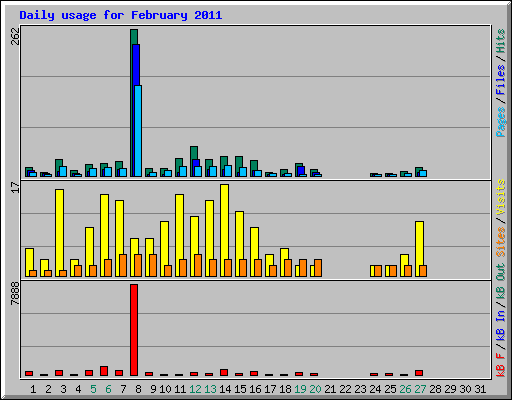Click the '262' hits axis maximum label
This screenshot has height=400, width=512.
(x=16, y=36)
